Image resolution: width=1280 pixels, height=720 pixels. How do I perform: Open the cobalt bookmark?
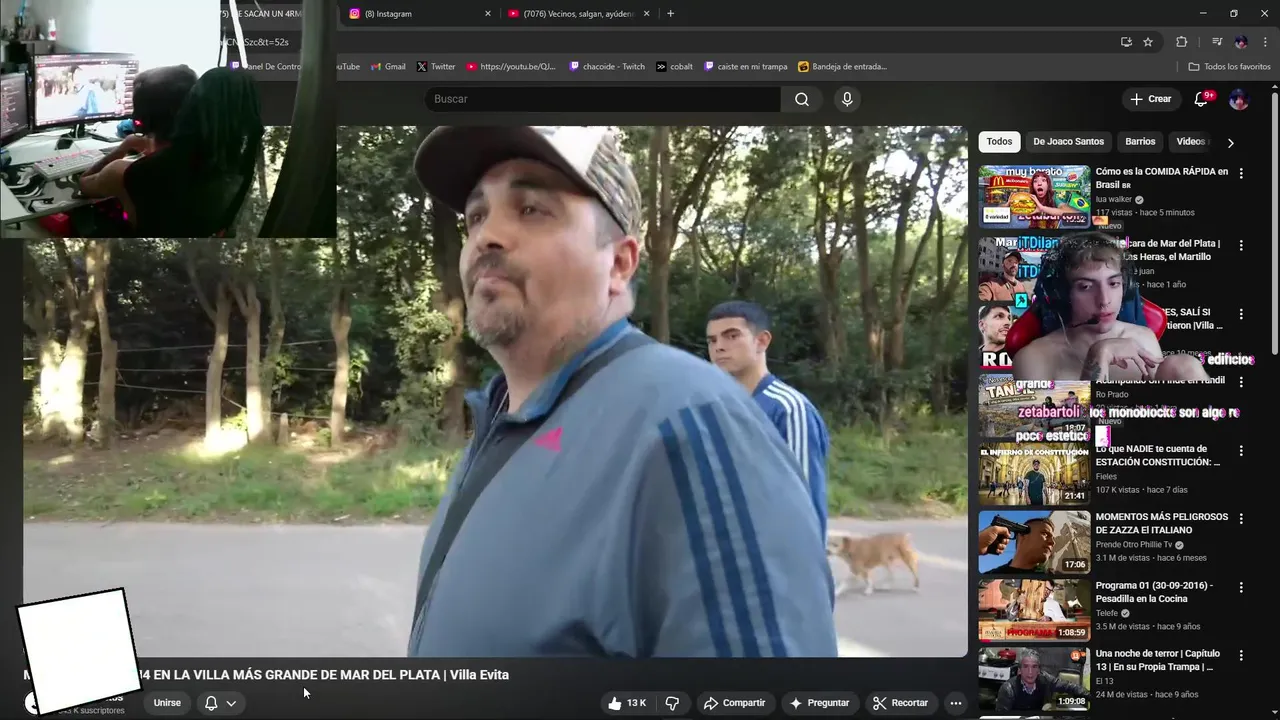click(675, 67)
